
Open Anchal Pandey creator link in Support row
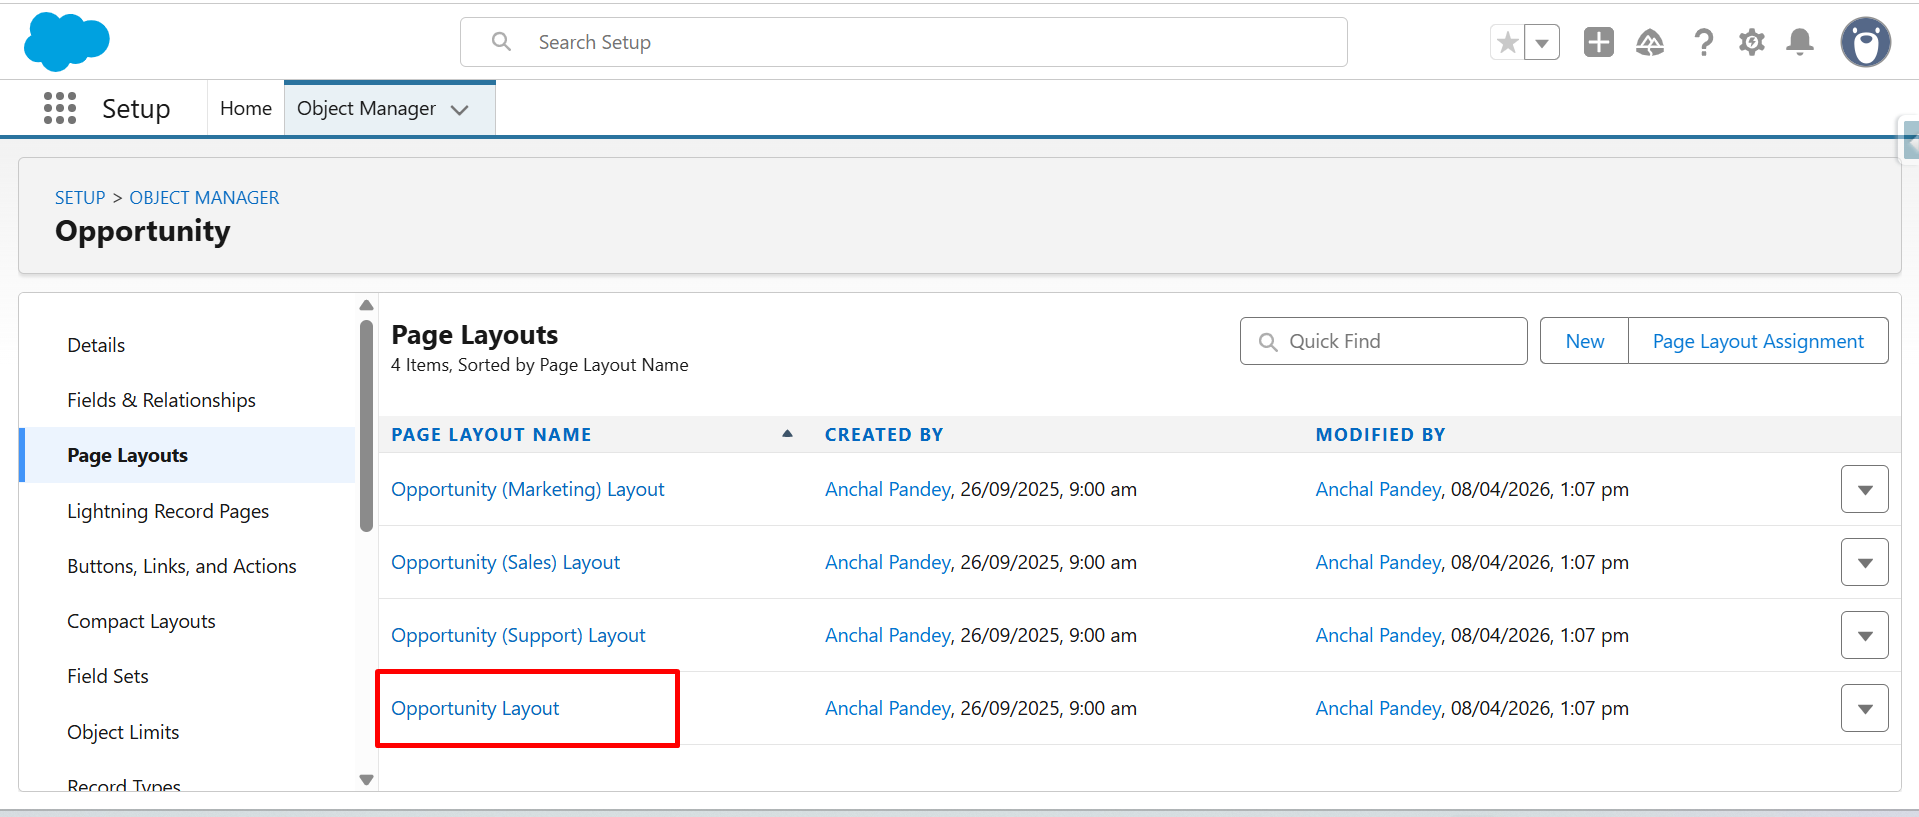pyautogui.click(x=888, y=635)
